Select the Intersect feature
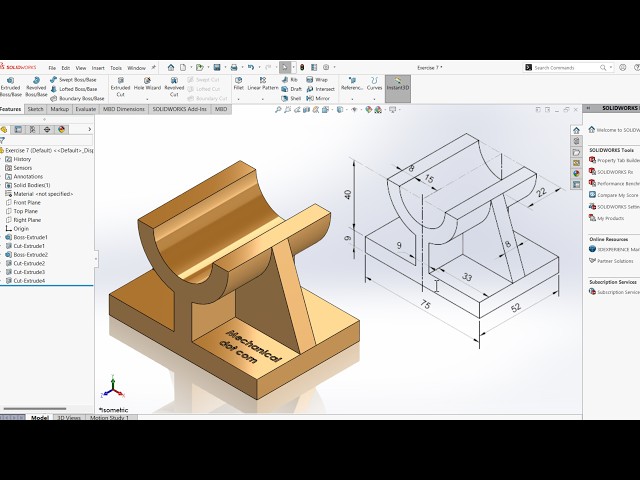Image resolution: width=640 pixels, height=480 pixels. (320, 89)
